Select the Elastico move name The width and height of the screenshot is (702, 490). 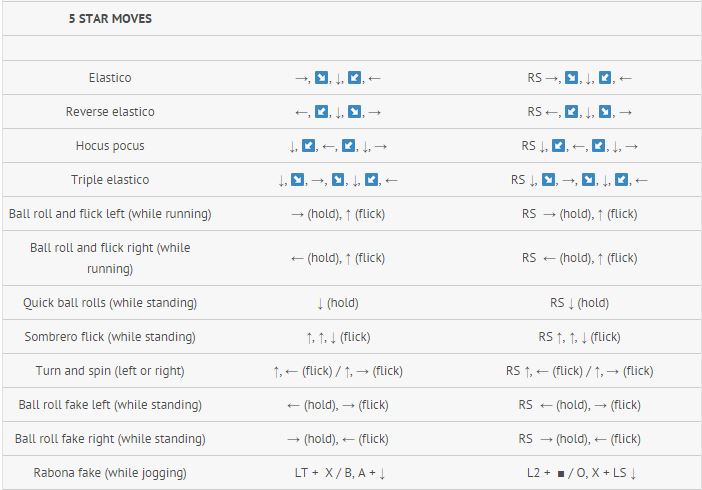click(x=110, y=78)
